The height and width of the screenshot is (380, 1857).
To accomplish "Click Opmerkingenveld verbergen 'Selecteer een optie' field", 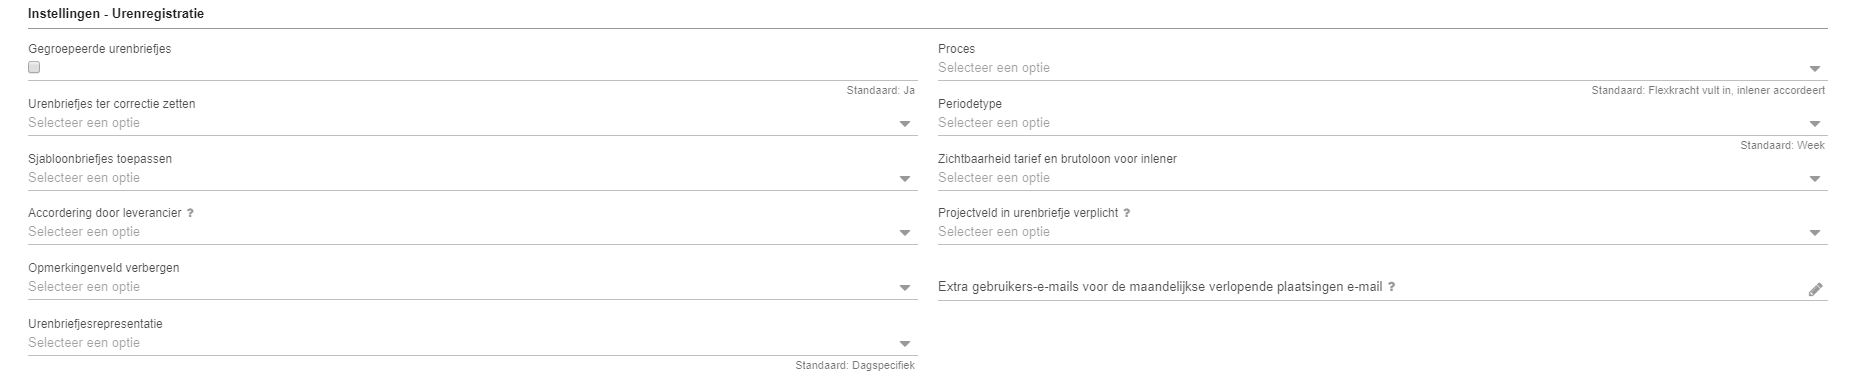I will [472, 287].
